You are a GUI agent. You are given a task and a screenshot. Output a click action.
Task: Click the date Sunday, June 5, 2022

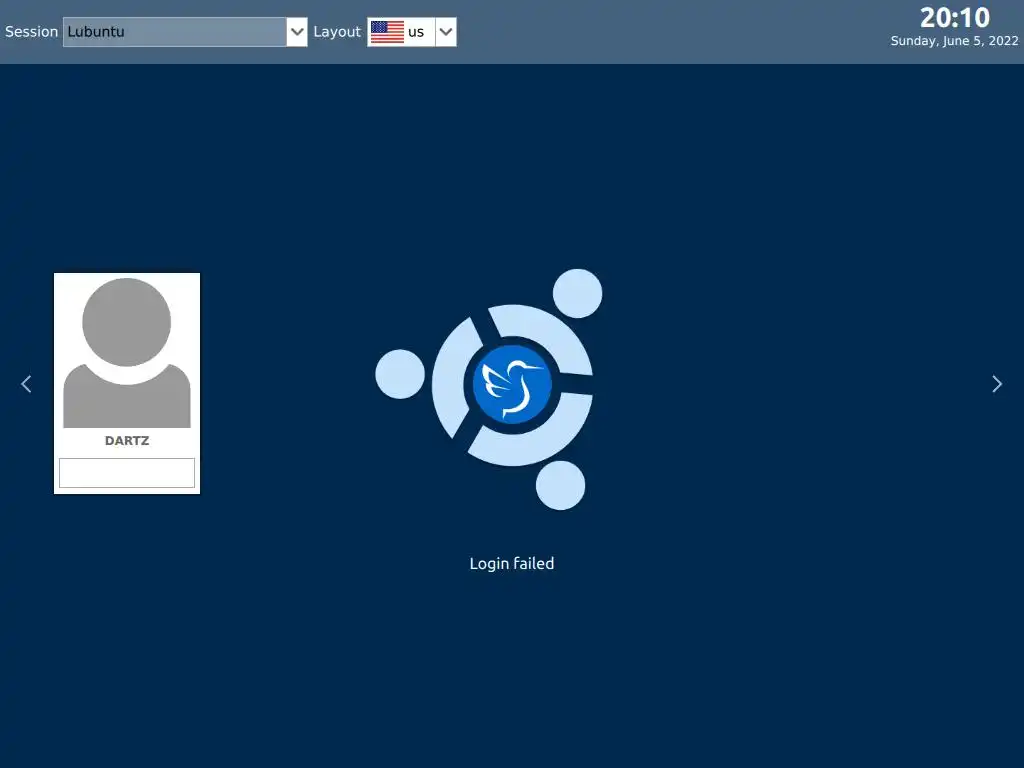point(954,41)
